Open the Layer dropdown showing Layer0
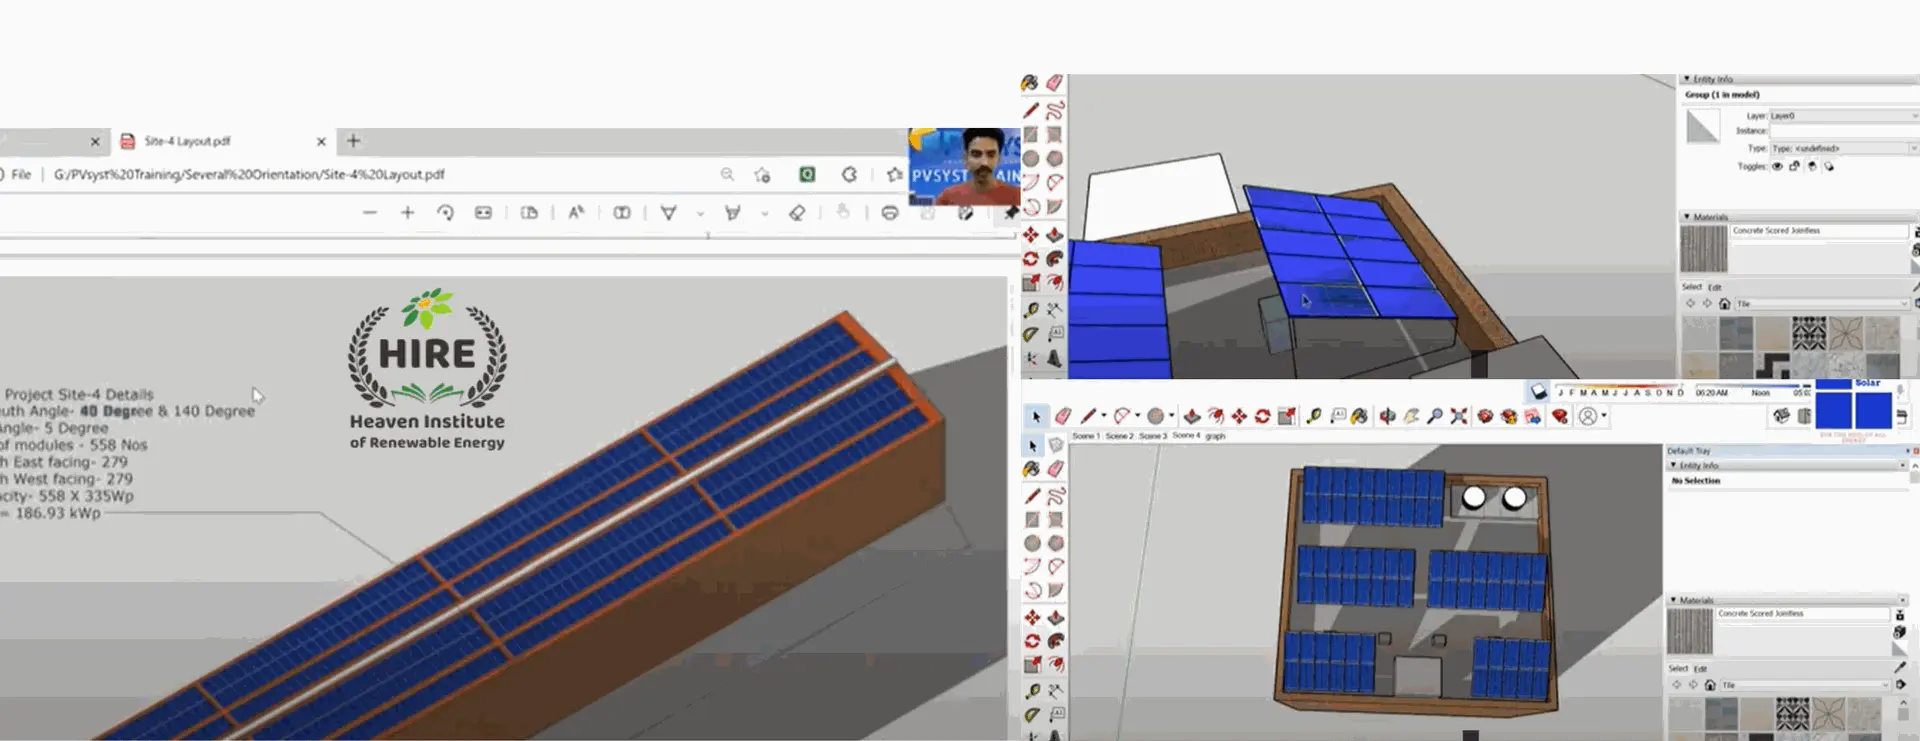1920x741 pixels. (x=1843, y=116)
